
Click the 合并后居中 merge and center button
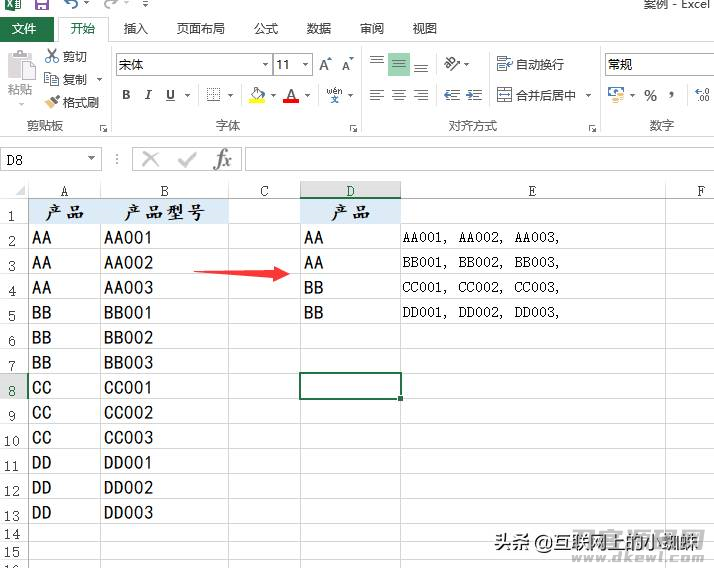click(536, 95)
